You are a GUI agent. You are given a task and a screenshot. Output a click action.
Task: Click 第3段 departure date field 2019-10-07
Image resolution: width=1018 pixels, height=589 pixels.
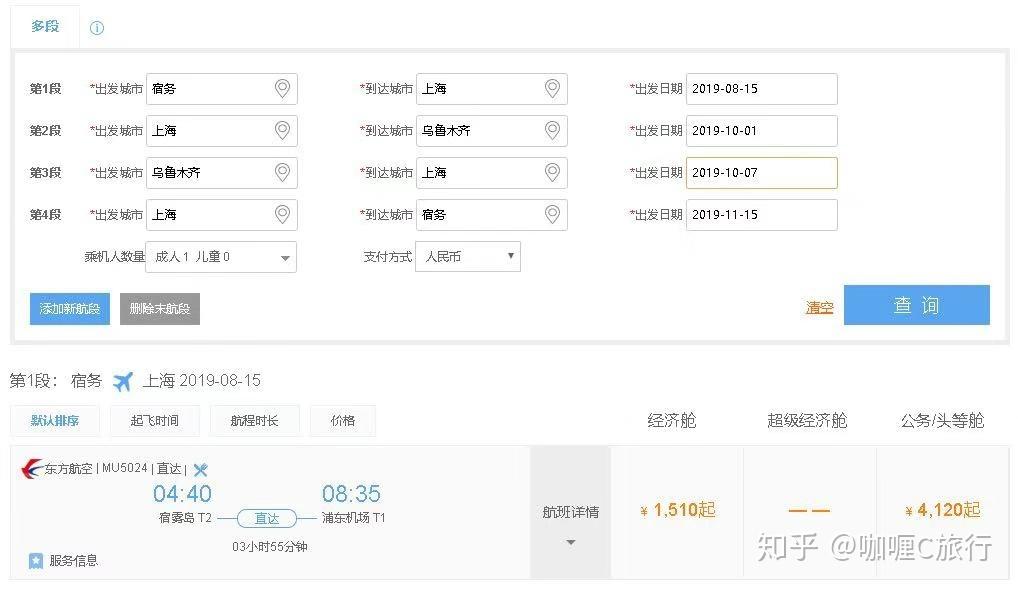coord(762,173)
